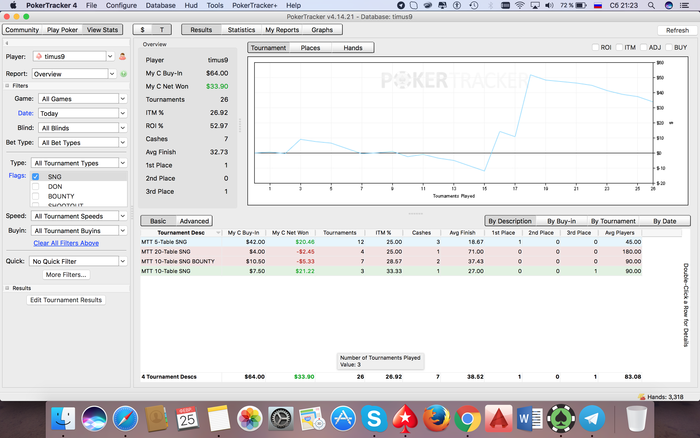Viewport: 700px width, 438px height.
Task: Enable the ITM graph checkbox
Action: tap(619, 47)
